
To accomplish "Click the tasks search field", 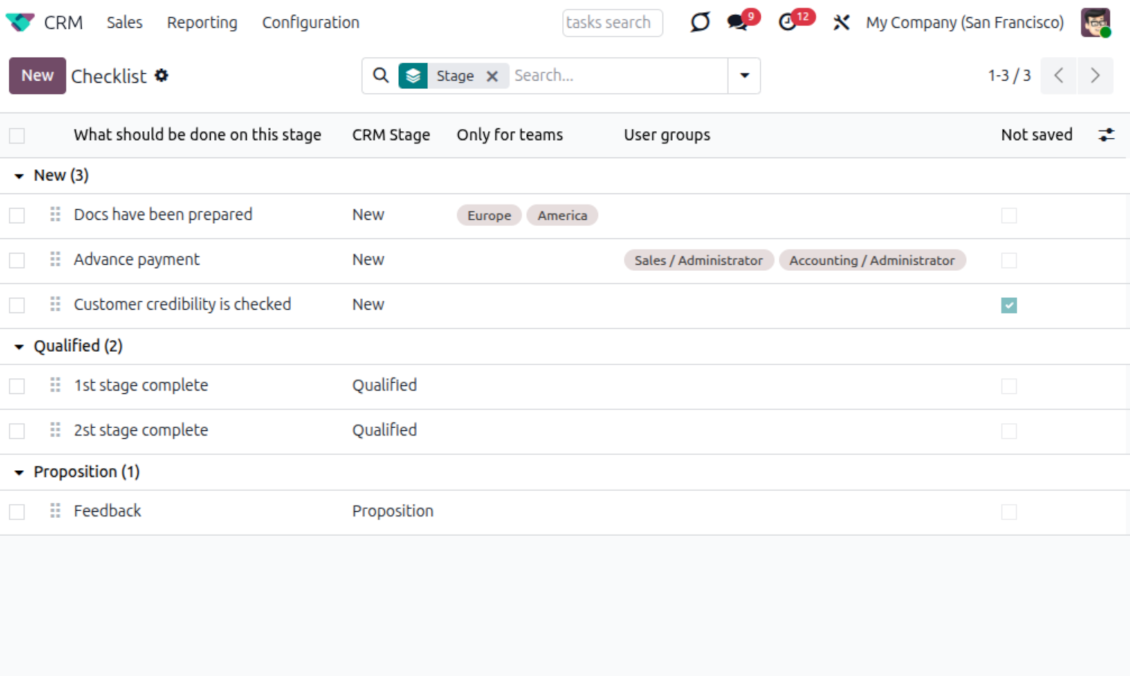I will click(x=612, y=22).
